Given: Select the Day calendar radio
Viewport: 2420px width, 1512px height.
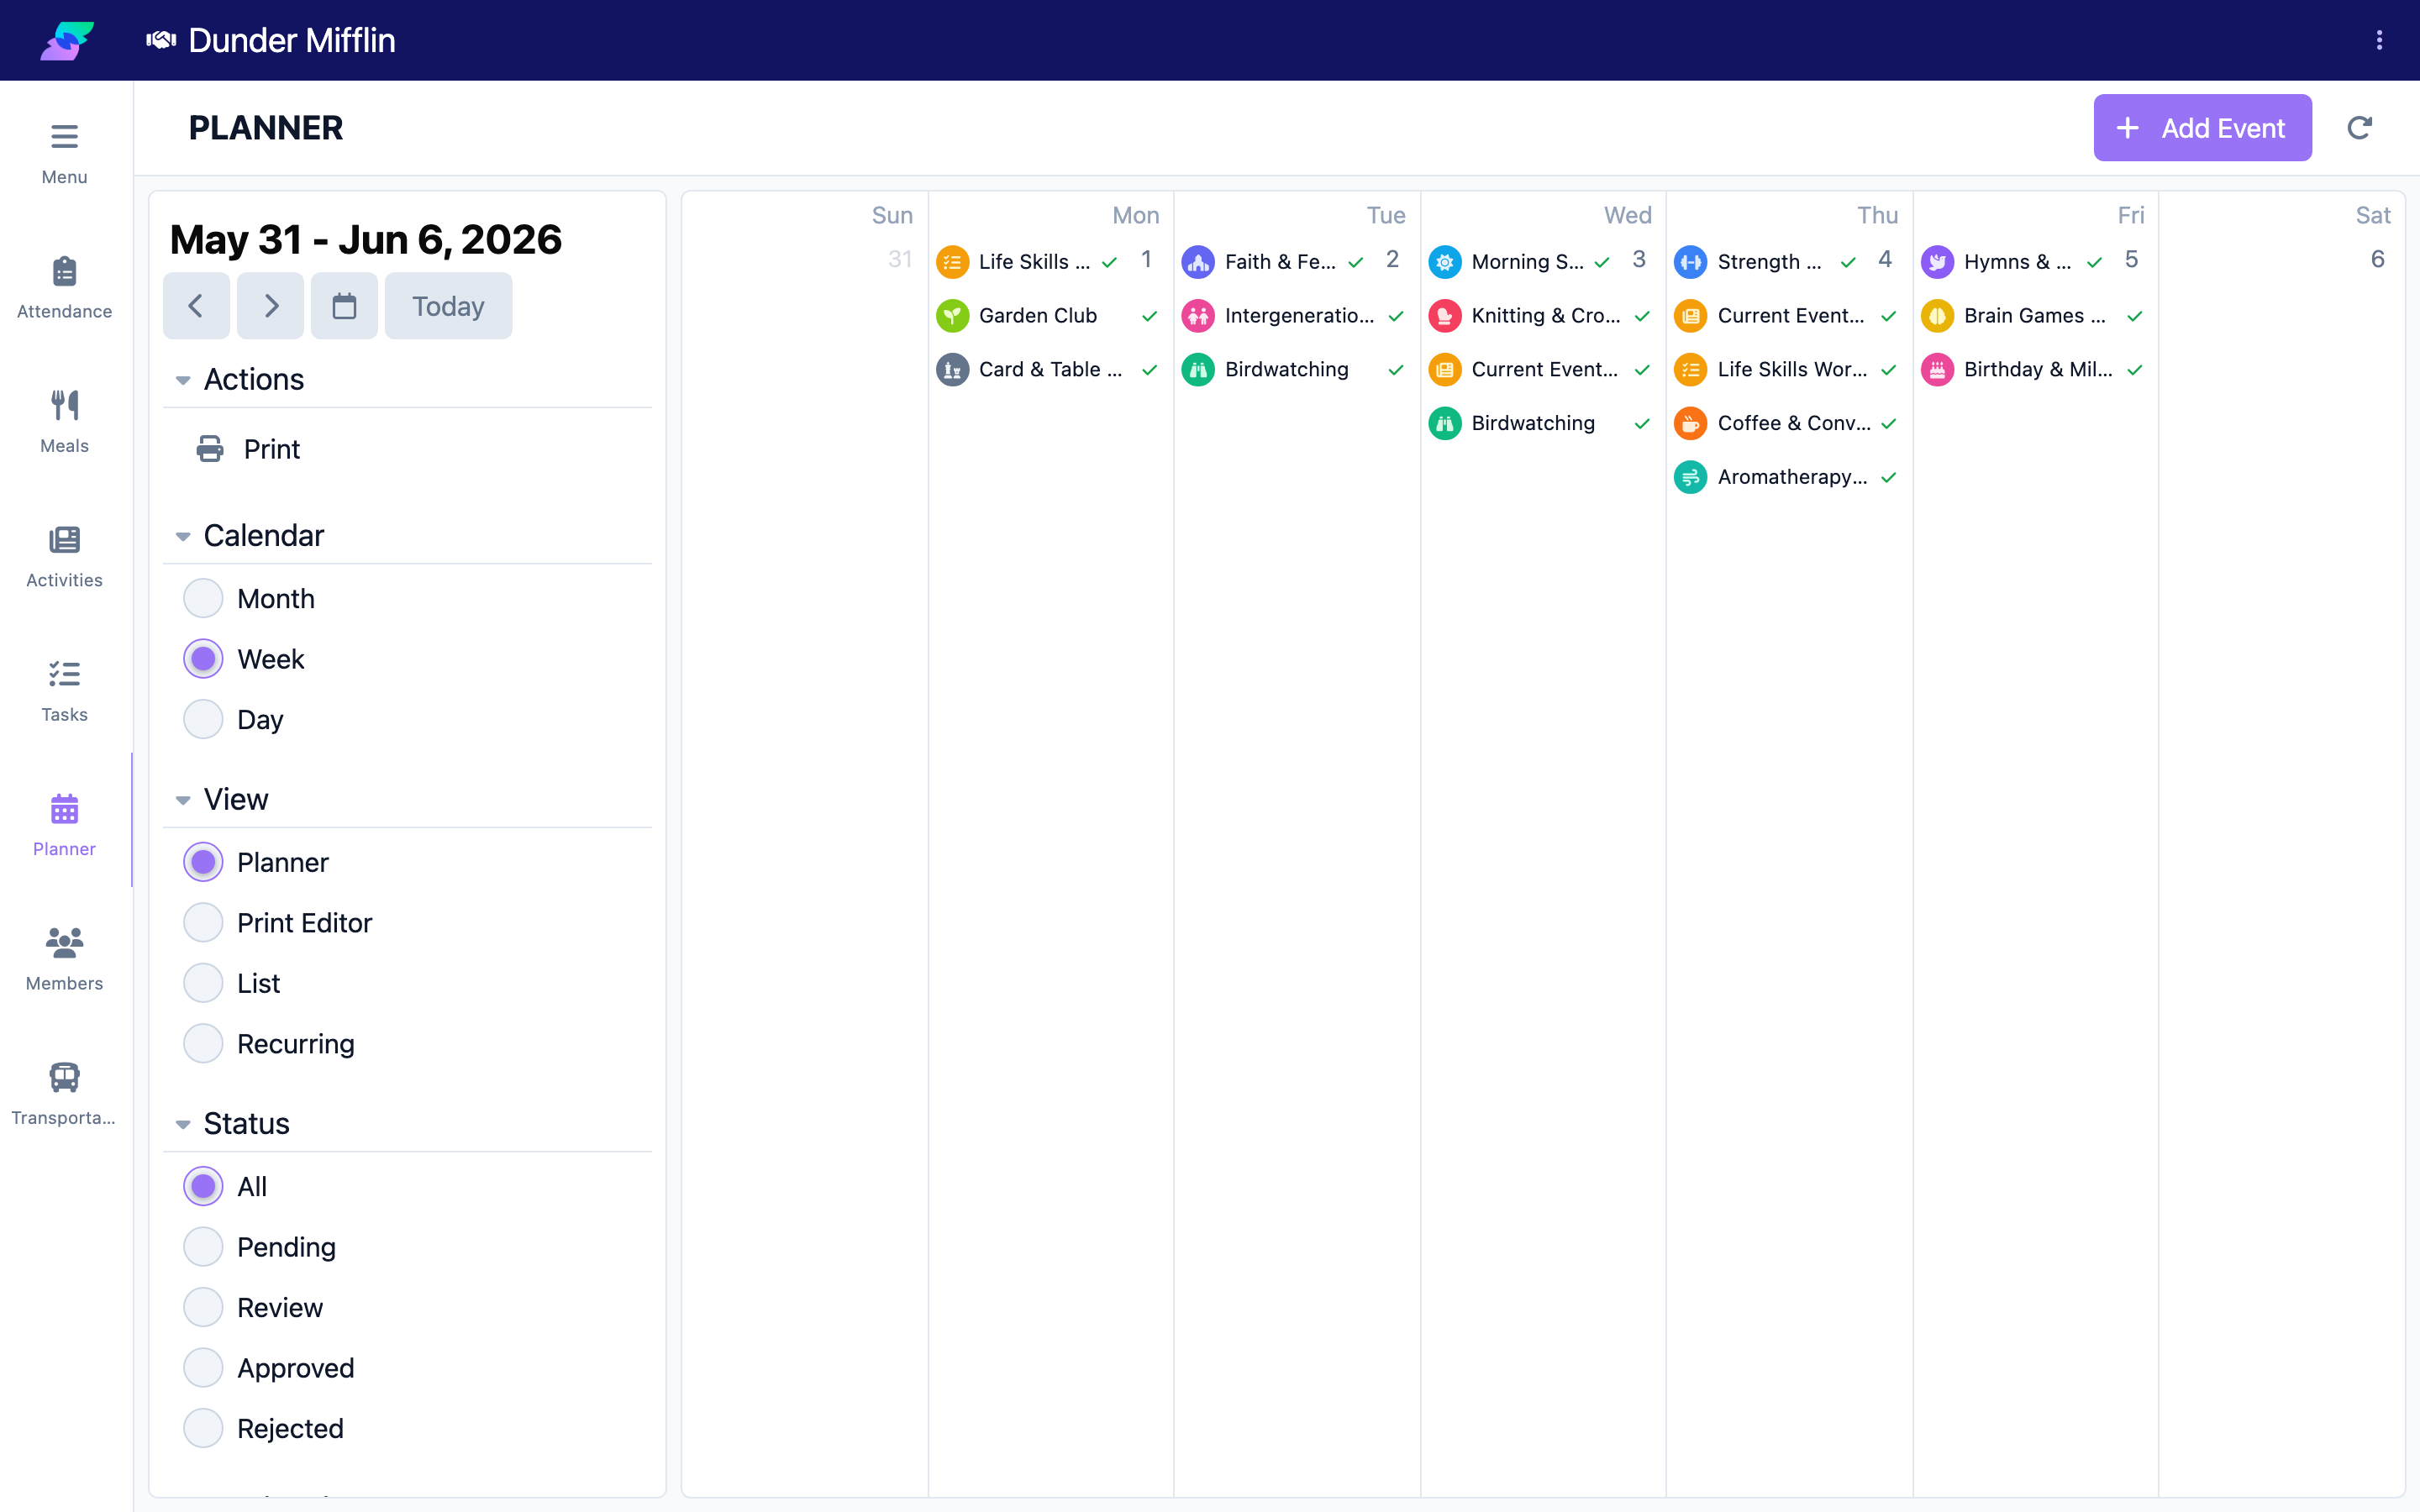Looking at the screenshot, I should (203, 720).
